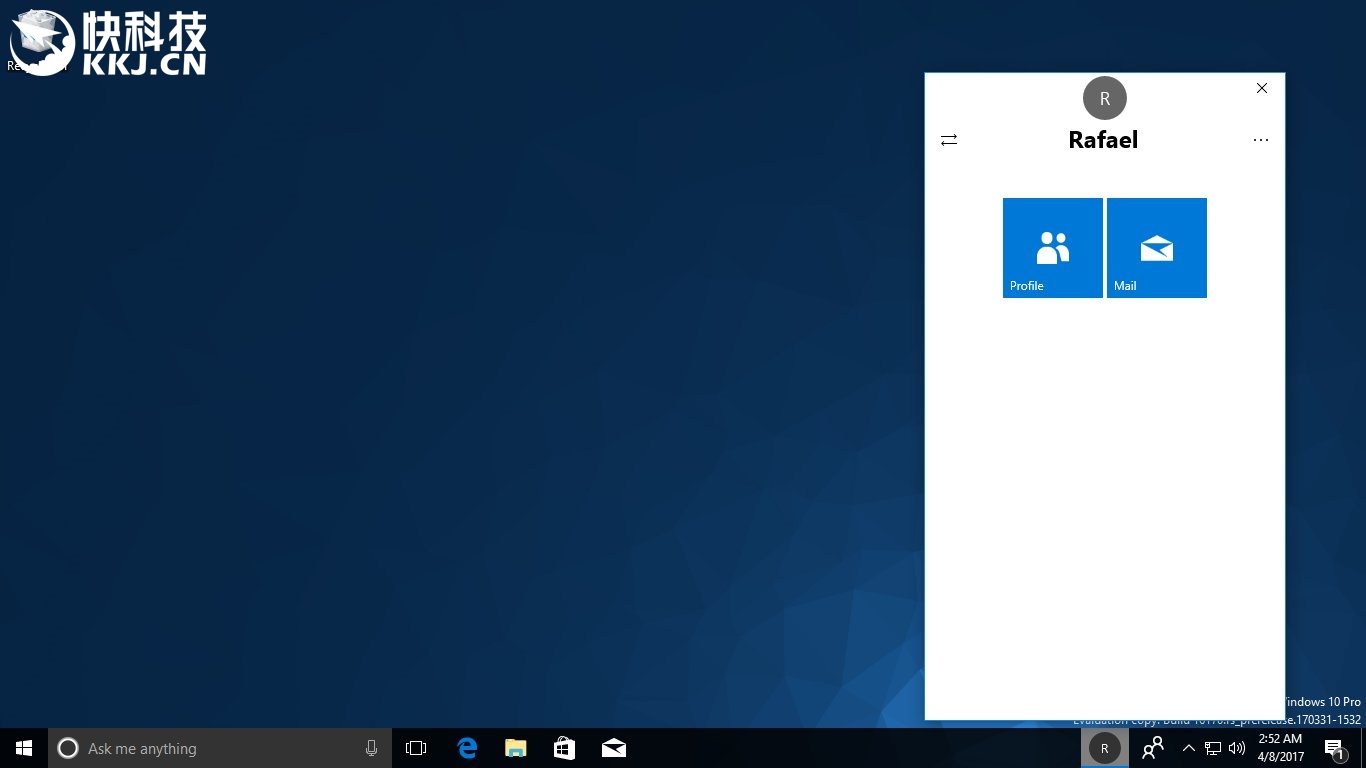Click the pinned R contact on taskbar
This screenshot has height=768, width=1366.
[x=1104, y=748]
